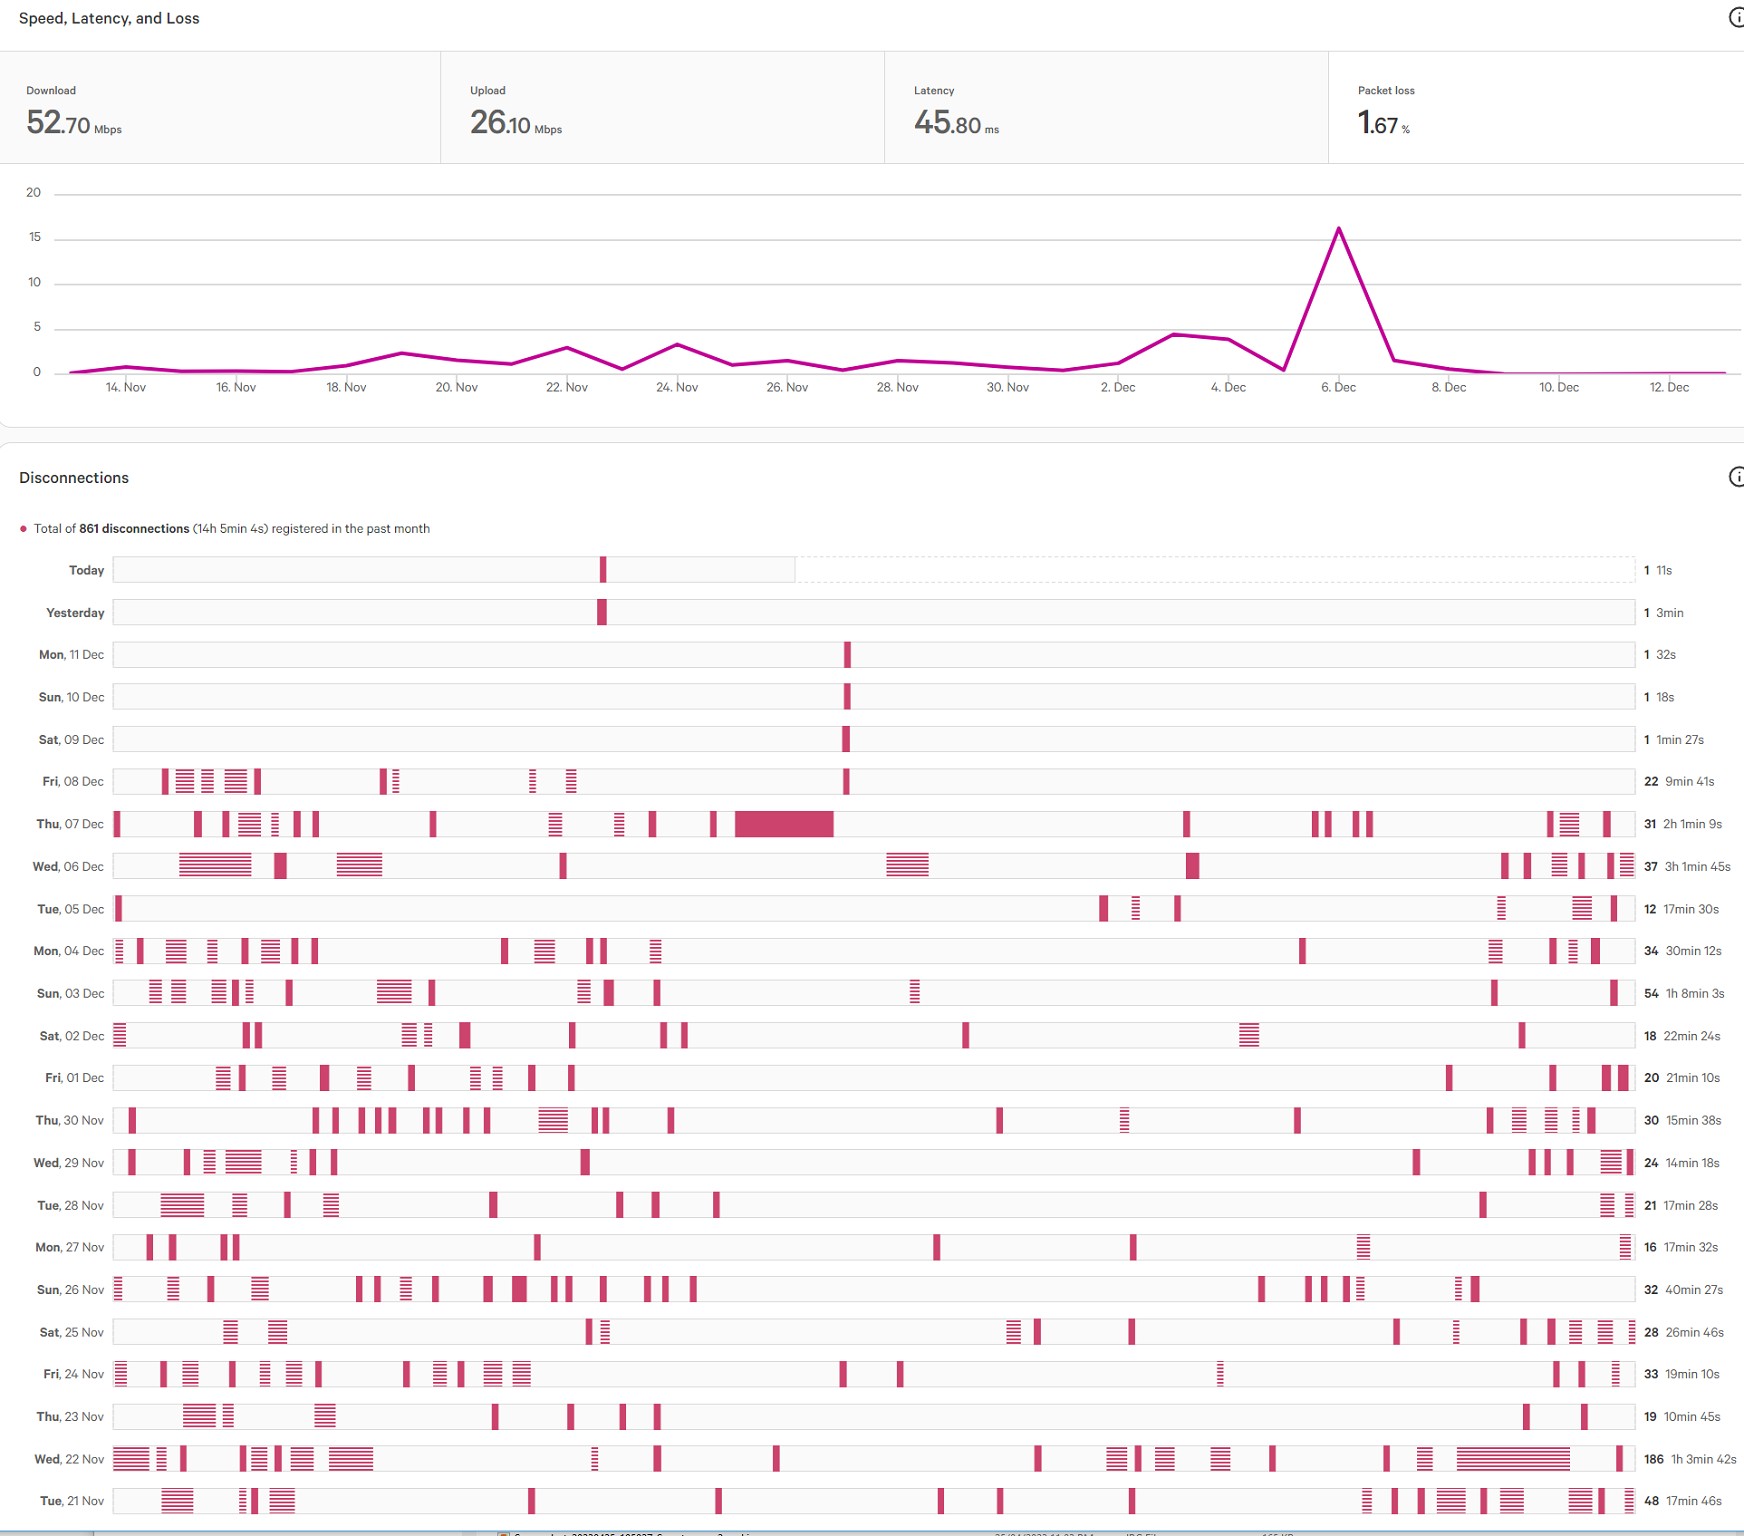This screenshot has height=1536, width=1744.
Task: Click the Sat, 25 Nov row label
Action: pos(72,1332)
